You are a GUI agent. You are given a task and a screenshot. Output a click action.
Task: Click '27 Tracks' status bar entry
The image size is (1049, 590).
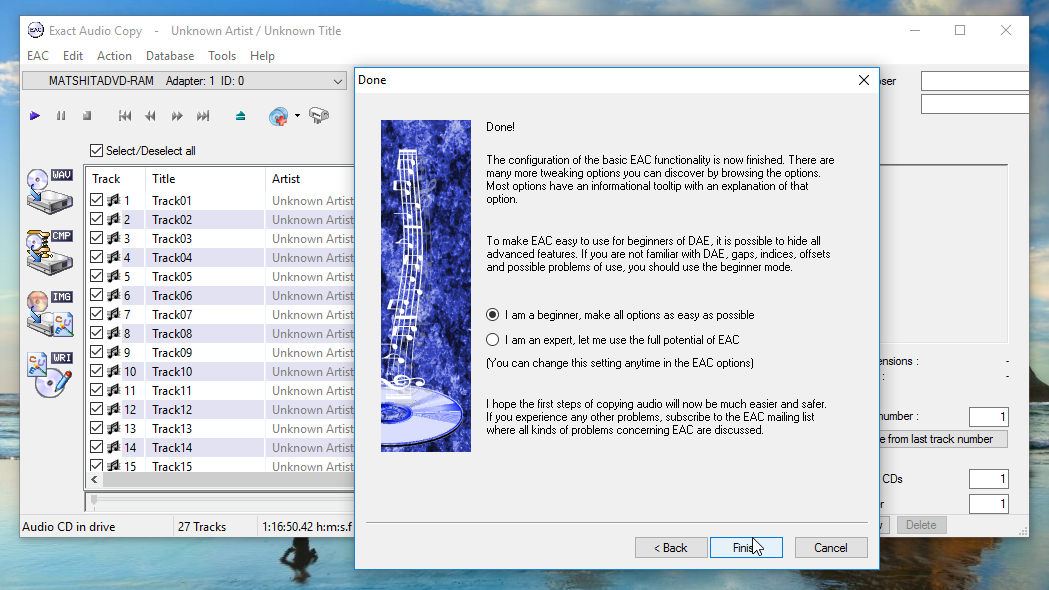202,527
